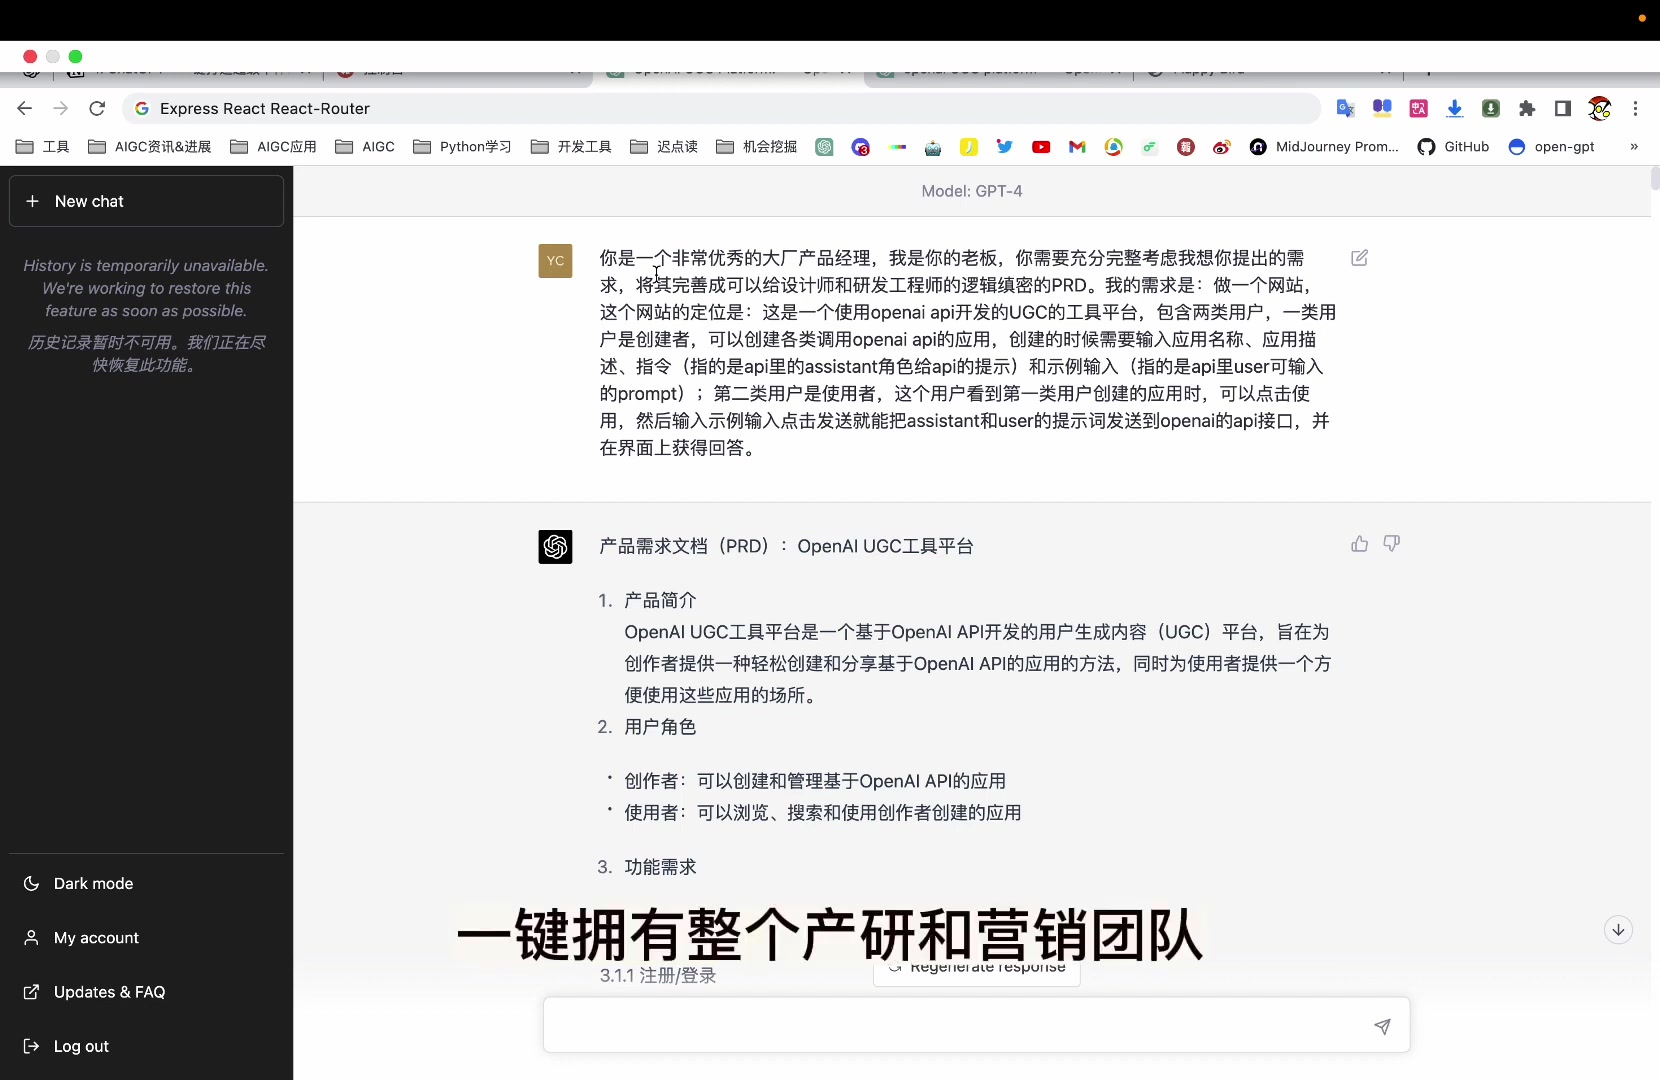
Task: Open the 机会挖掘 bookmark folder
Action: 757,147
